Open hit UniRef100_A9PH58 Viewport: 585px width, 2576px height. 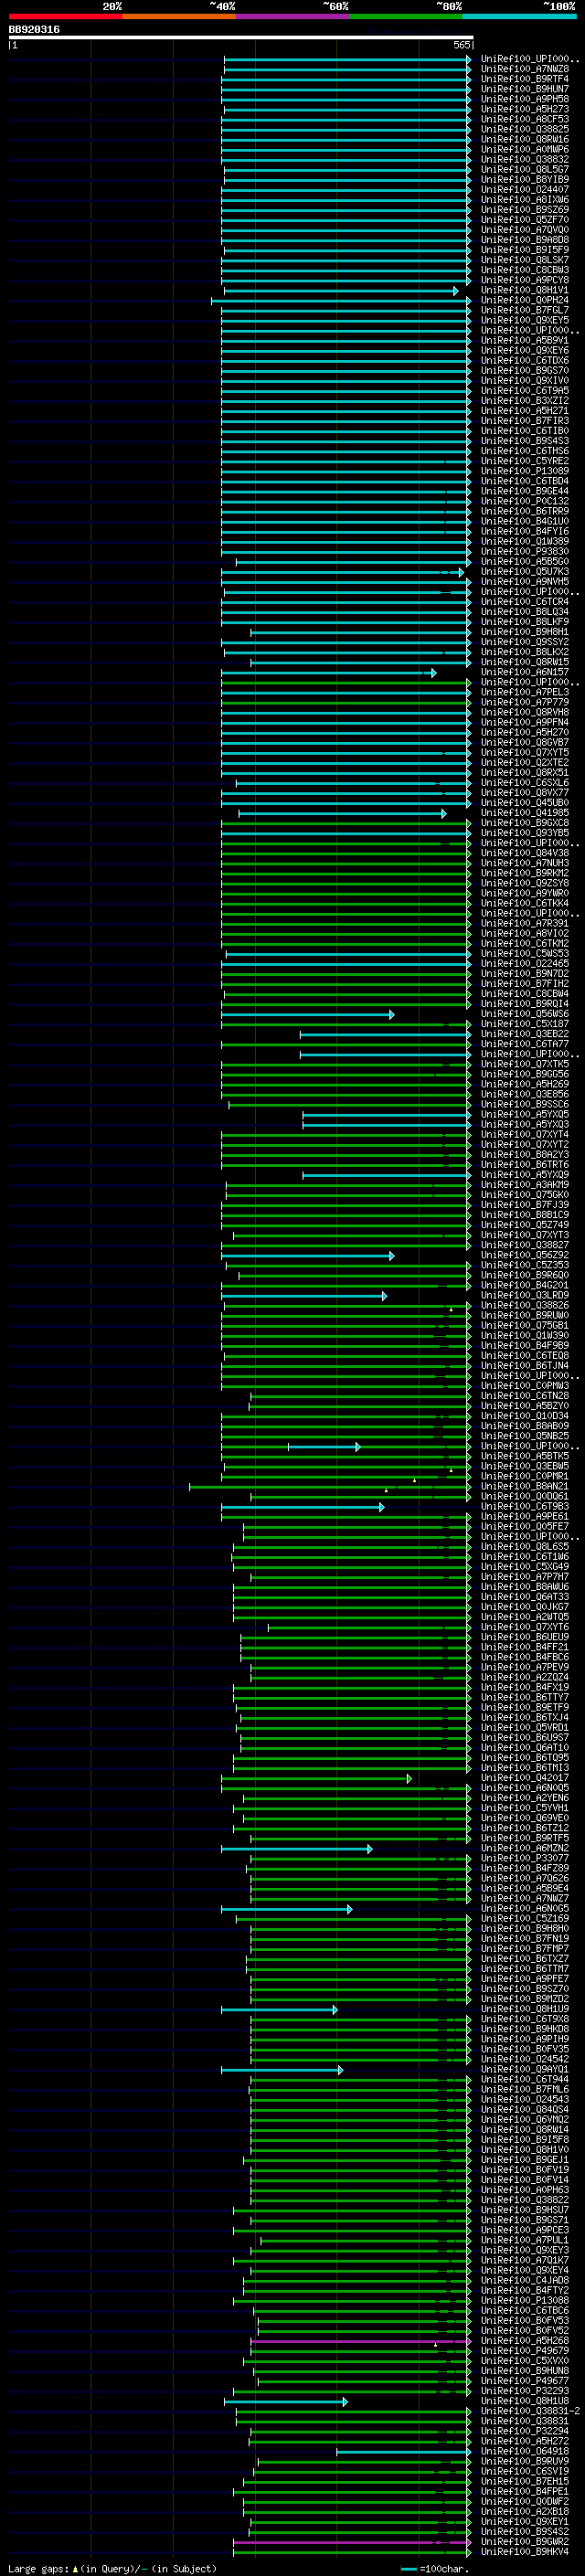(x=525, y=99)
